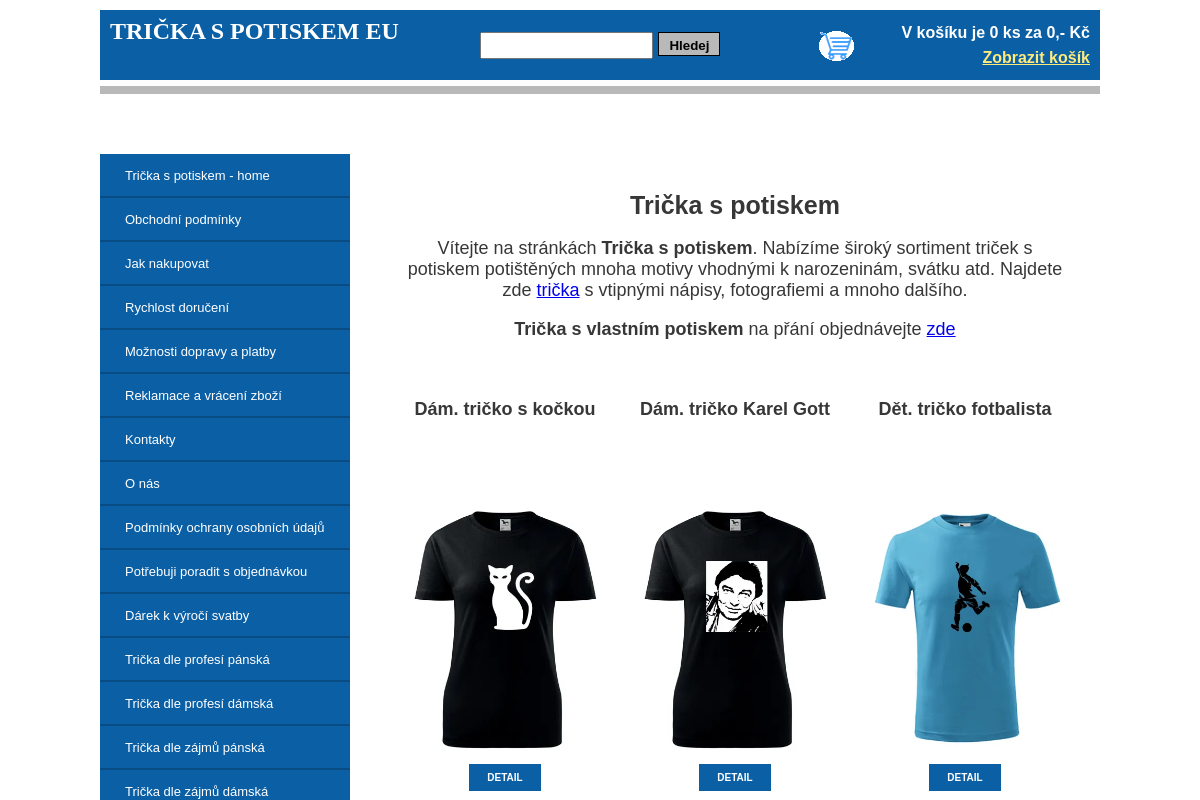Image resolution: width=1200 pixels, height=800 pixels.
Task: Open Obchodní podmínky menu item
Action: point(225,219)
